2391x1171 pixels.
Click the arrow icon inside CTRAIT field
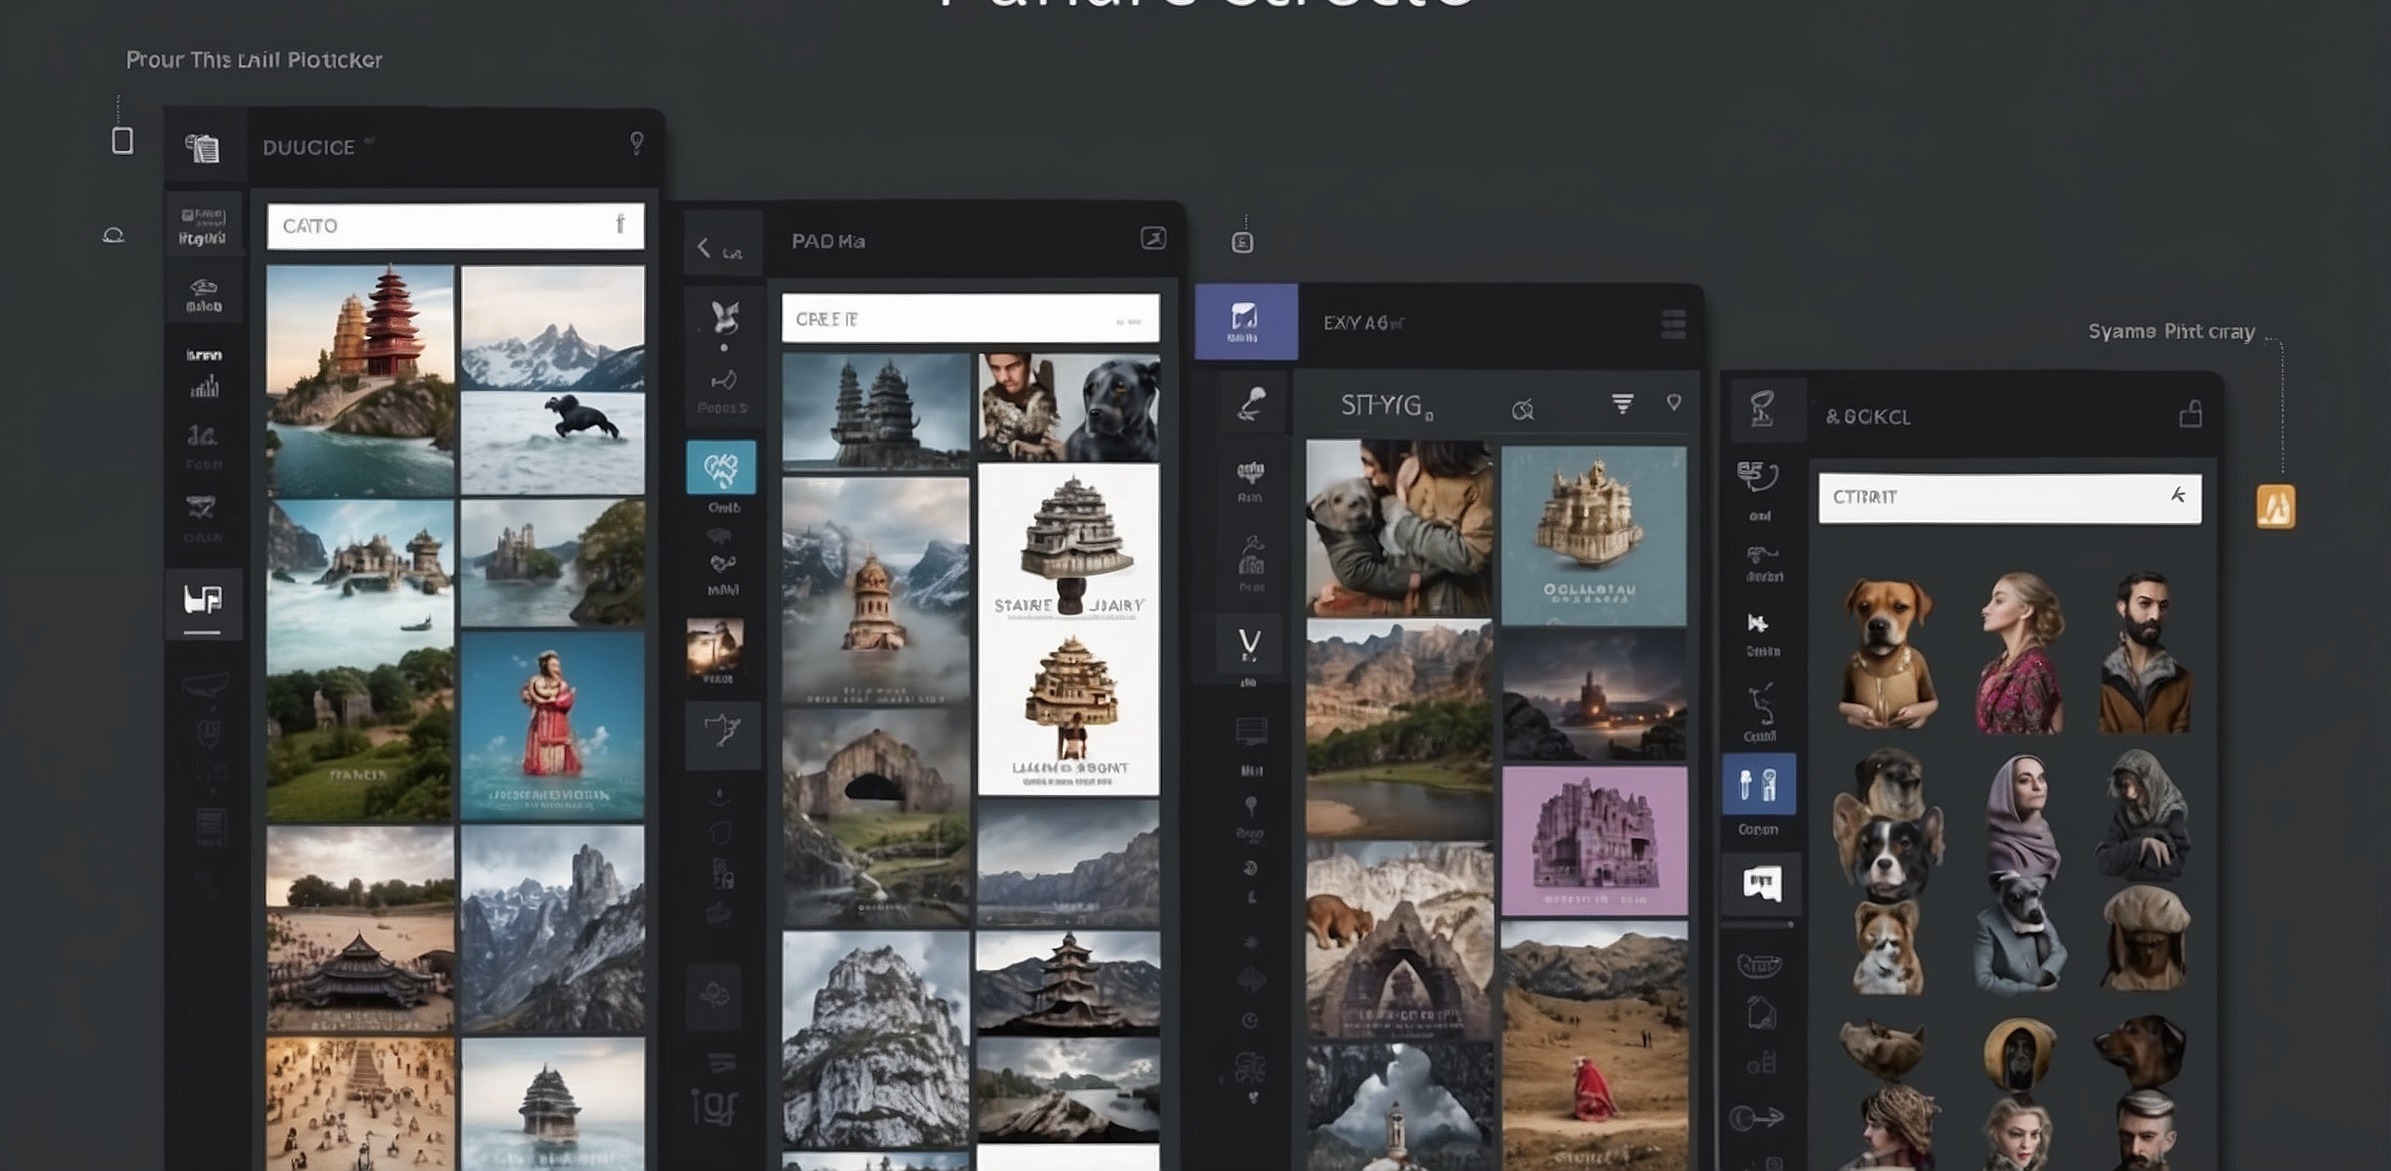click(2177, 495)
